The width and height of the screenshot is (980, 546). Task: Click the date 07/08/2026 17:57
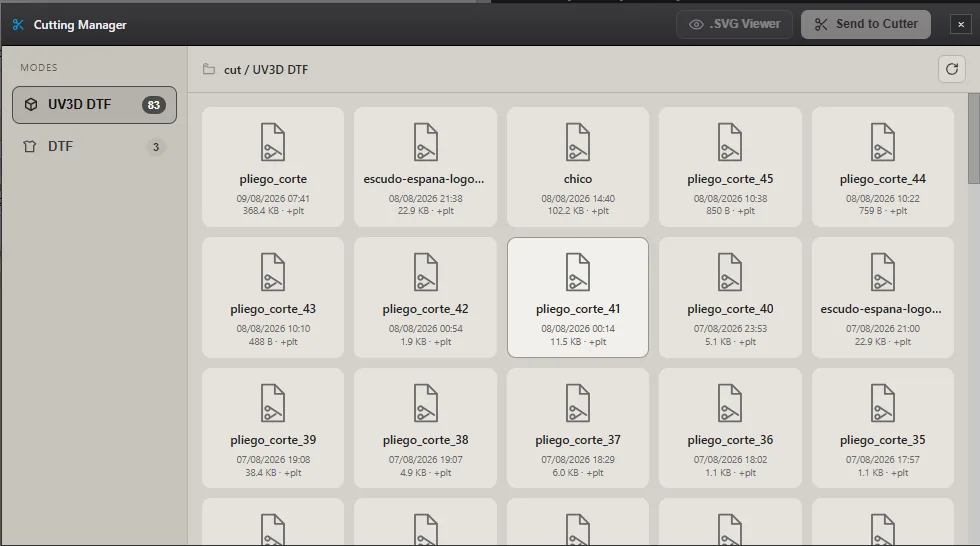tap(882, 460)
